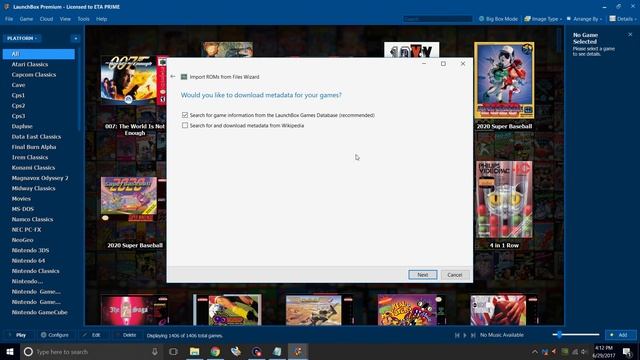Click the volume icon in system tray
This screenshot has height=360, width=640.
click(584, 351)
